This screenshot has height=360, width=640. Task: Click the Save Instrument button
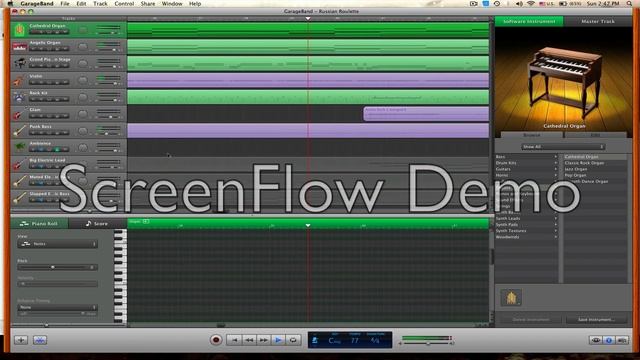click(596, 320)
